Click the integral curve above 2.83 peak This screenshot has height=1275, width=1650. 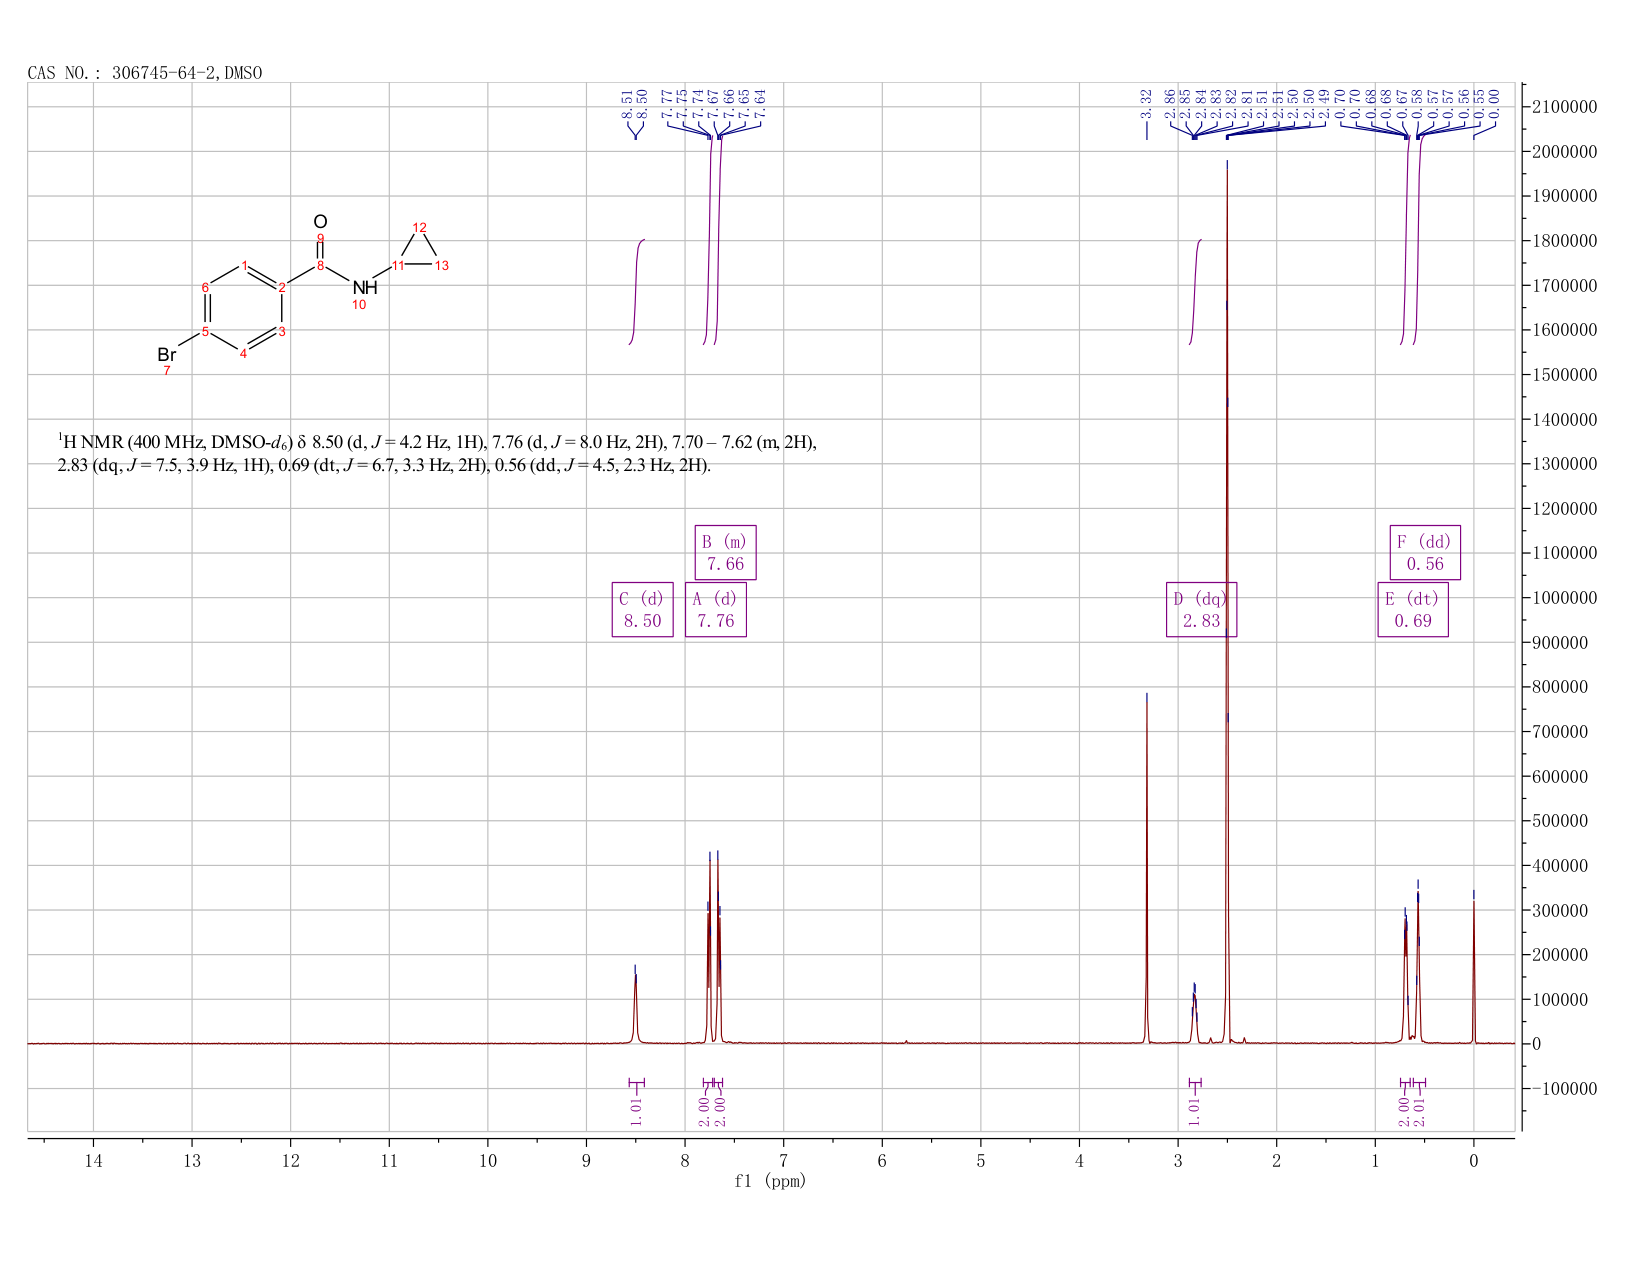tap(1195, 292)
